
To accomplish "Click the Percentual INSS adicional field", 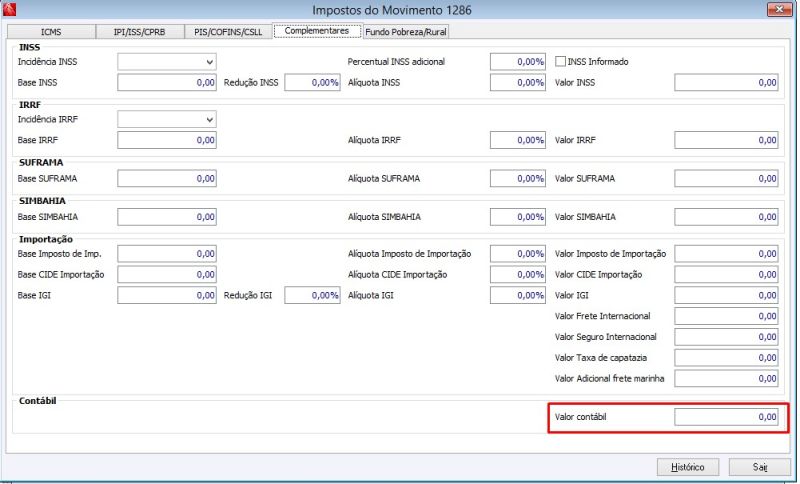I will tap(518, 62).
